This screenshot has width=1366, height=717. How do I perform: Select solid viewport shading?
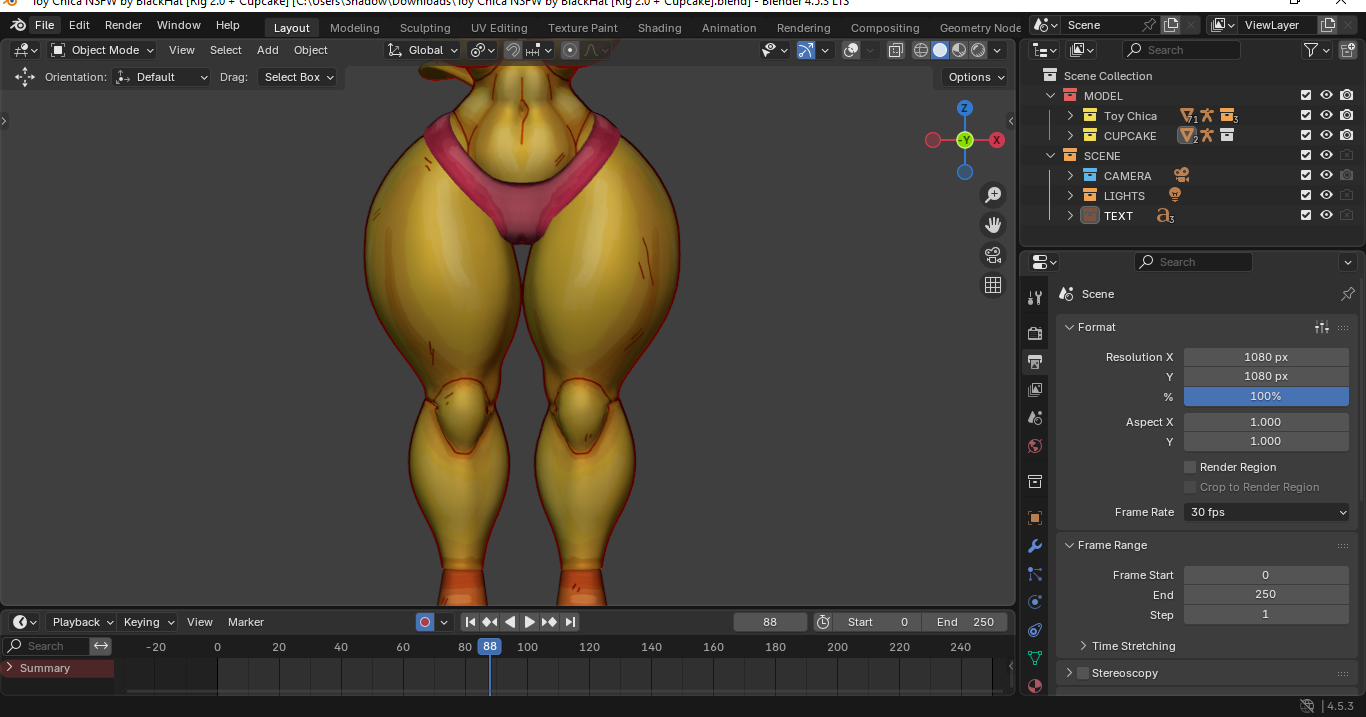tap(940, 50)
